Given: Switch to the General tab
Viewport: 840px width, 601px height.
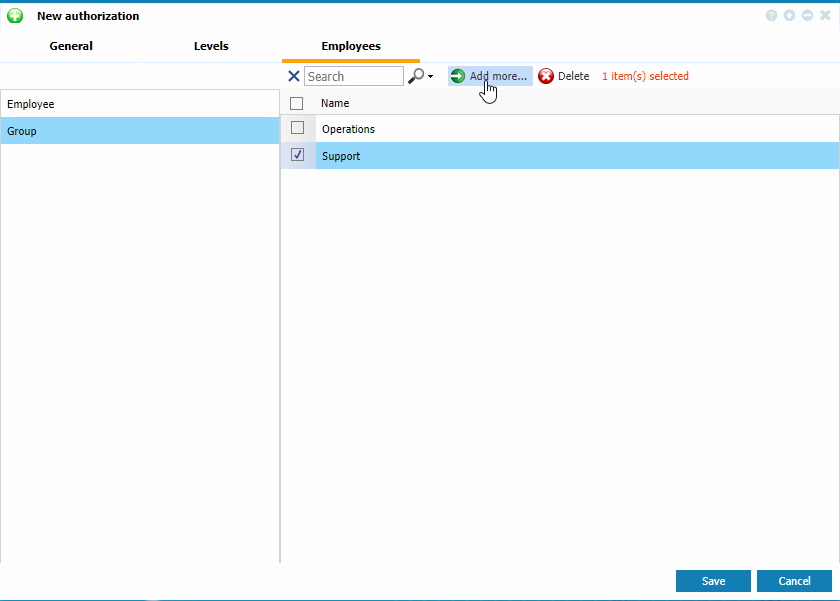Looking at the screenshot, I should click(x=71, y=46).
